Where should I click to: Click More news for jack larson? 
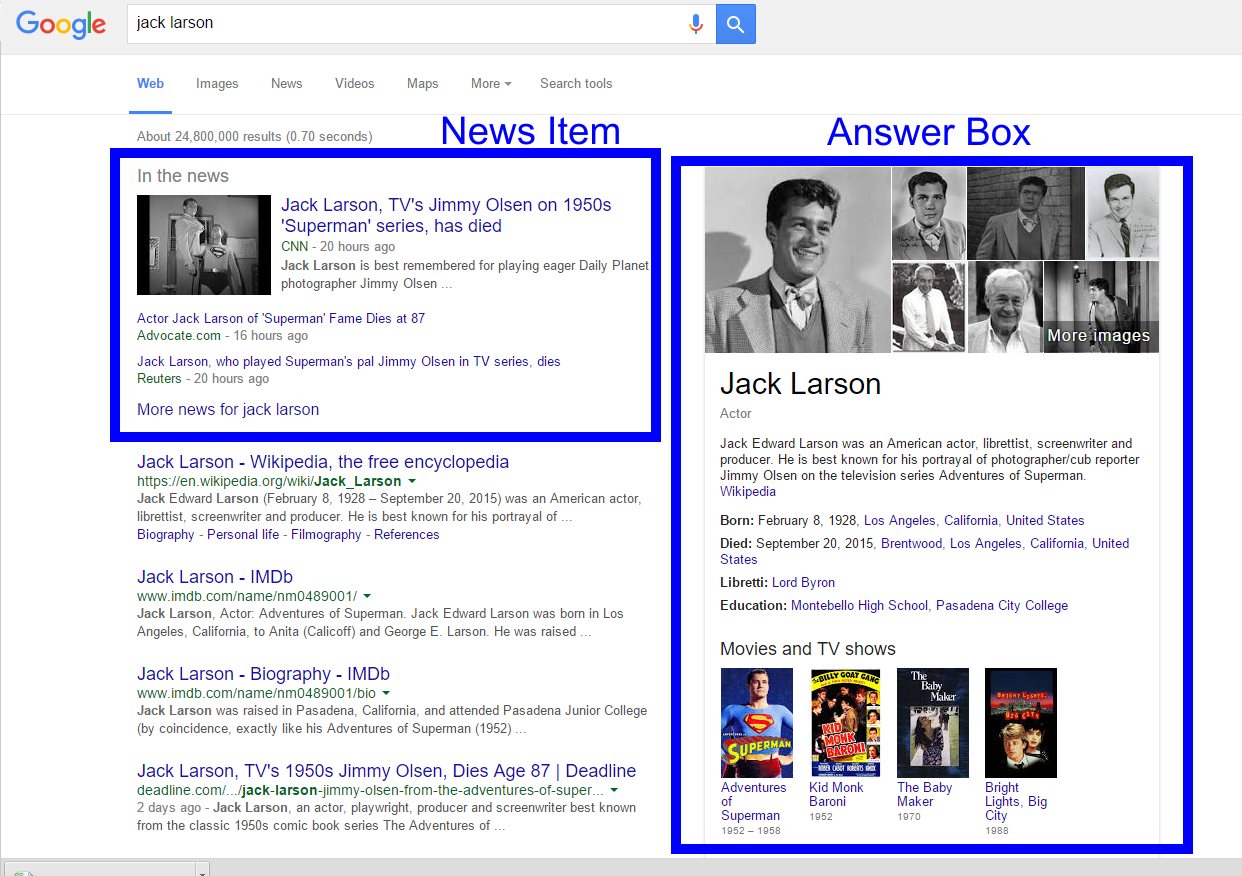(228, 409)
